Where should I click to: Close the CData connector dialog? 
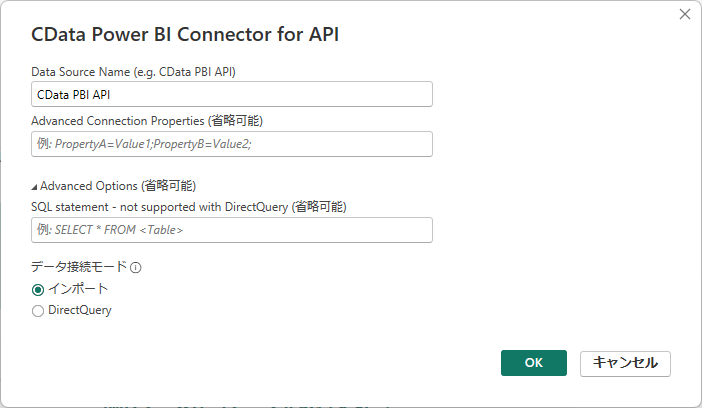coord(685,14)
